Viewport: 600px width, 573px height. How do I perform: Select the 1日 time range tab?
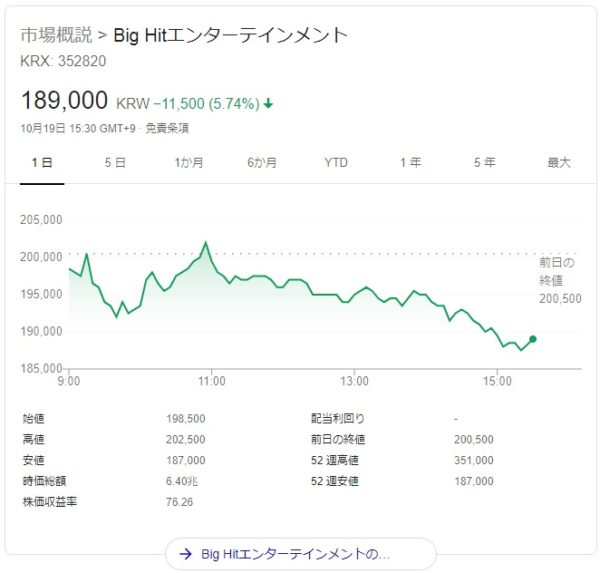coord(42,163)
